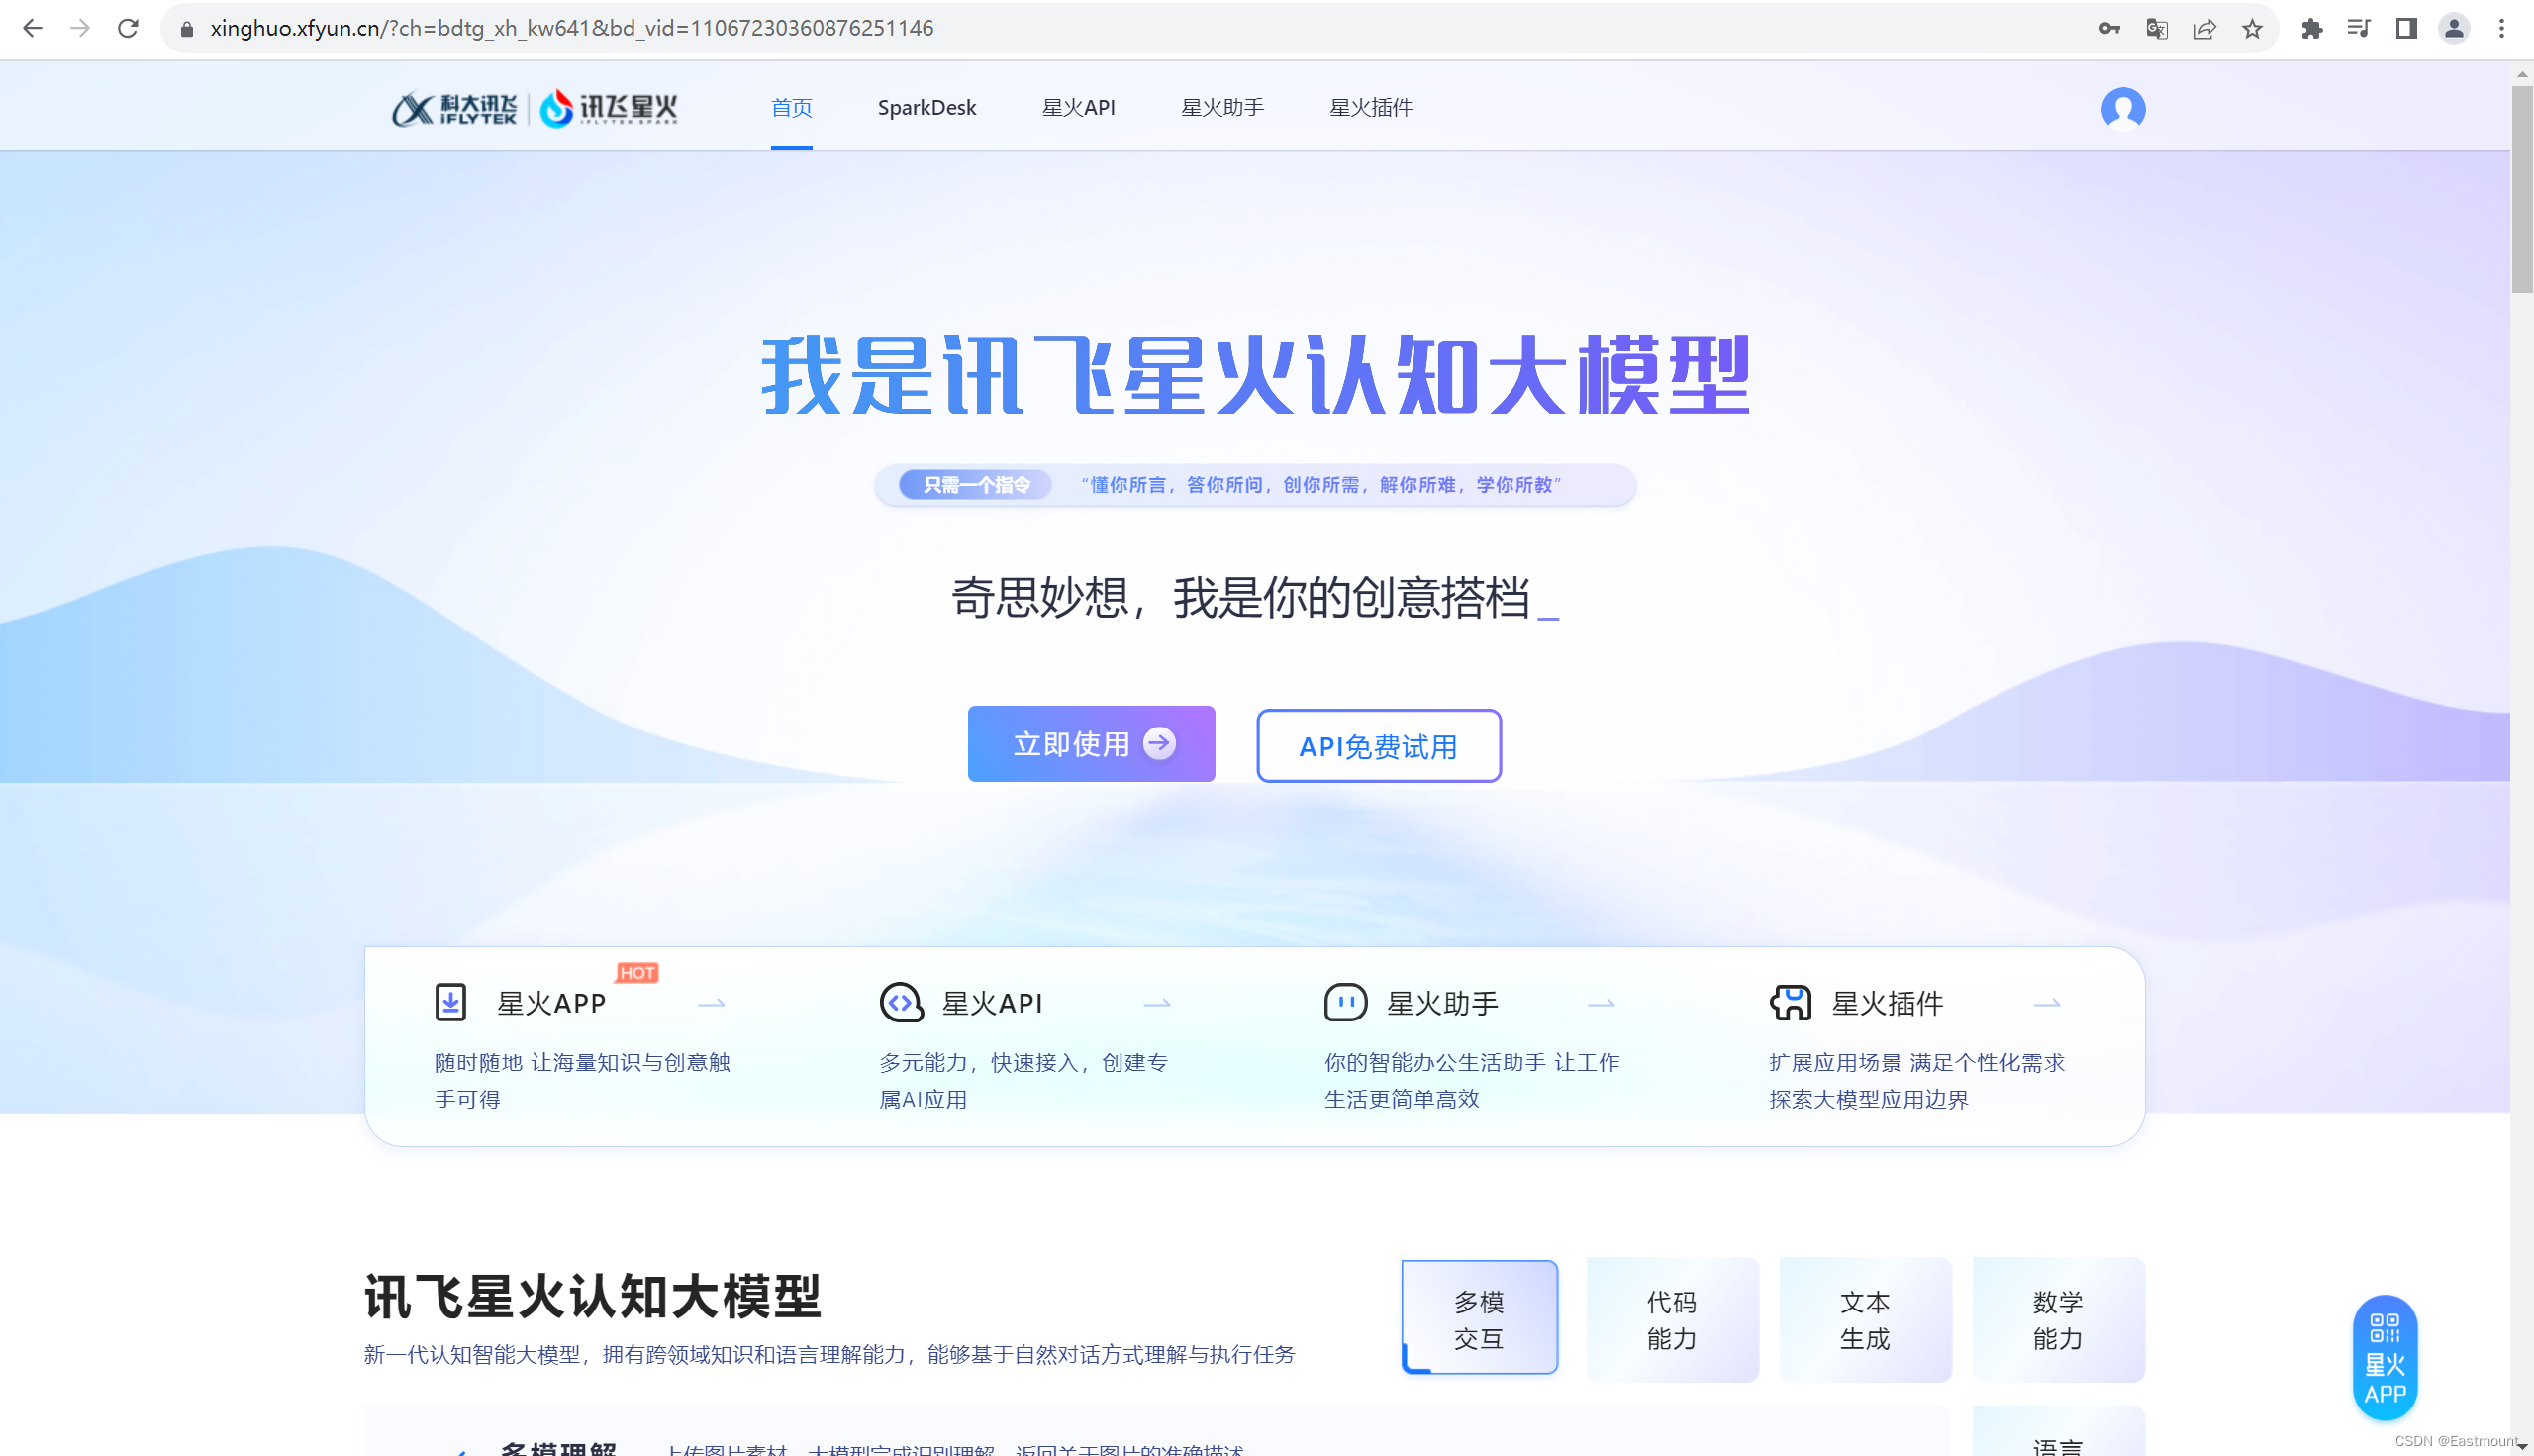Expand the 星火API card arrow
Image resolution: width=2534 pixels, height=1456 pixels.
click(1157, 1003)
